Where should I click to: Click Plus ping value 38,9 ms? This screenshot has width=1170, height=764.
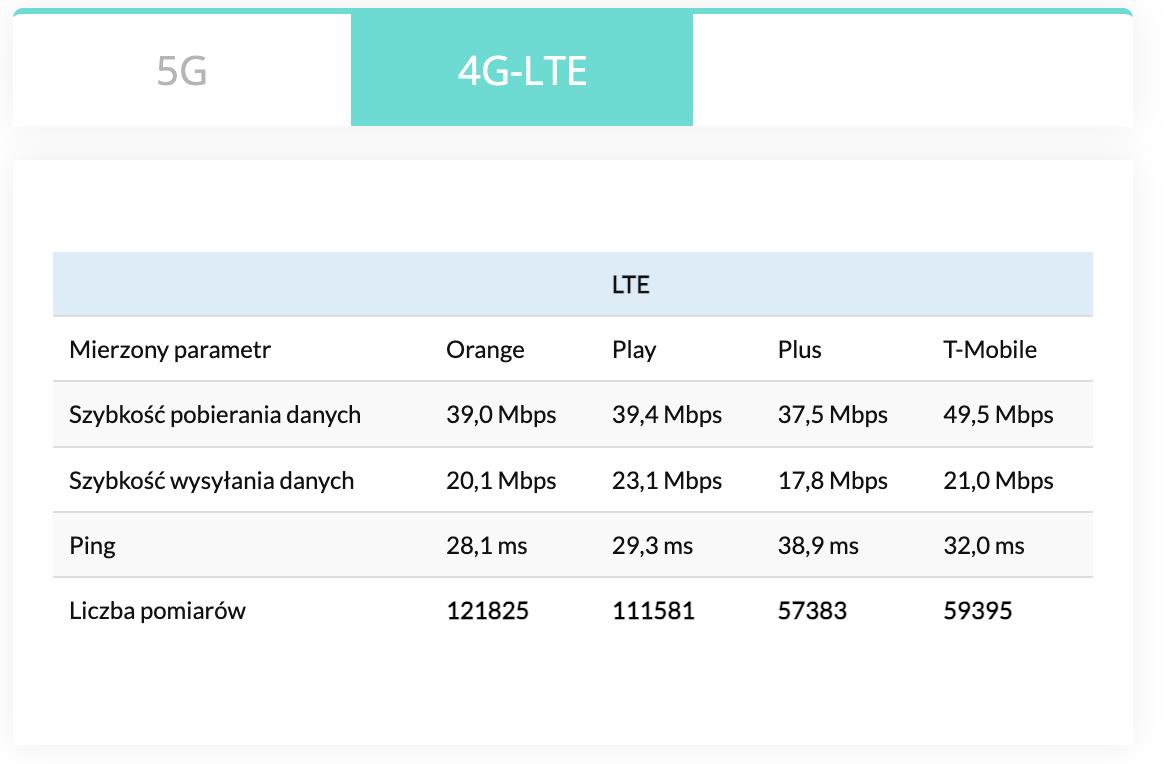818,545
